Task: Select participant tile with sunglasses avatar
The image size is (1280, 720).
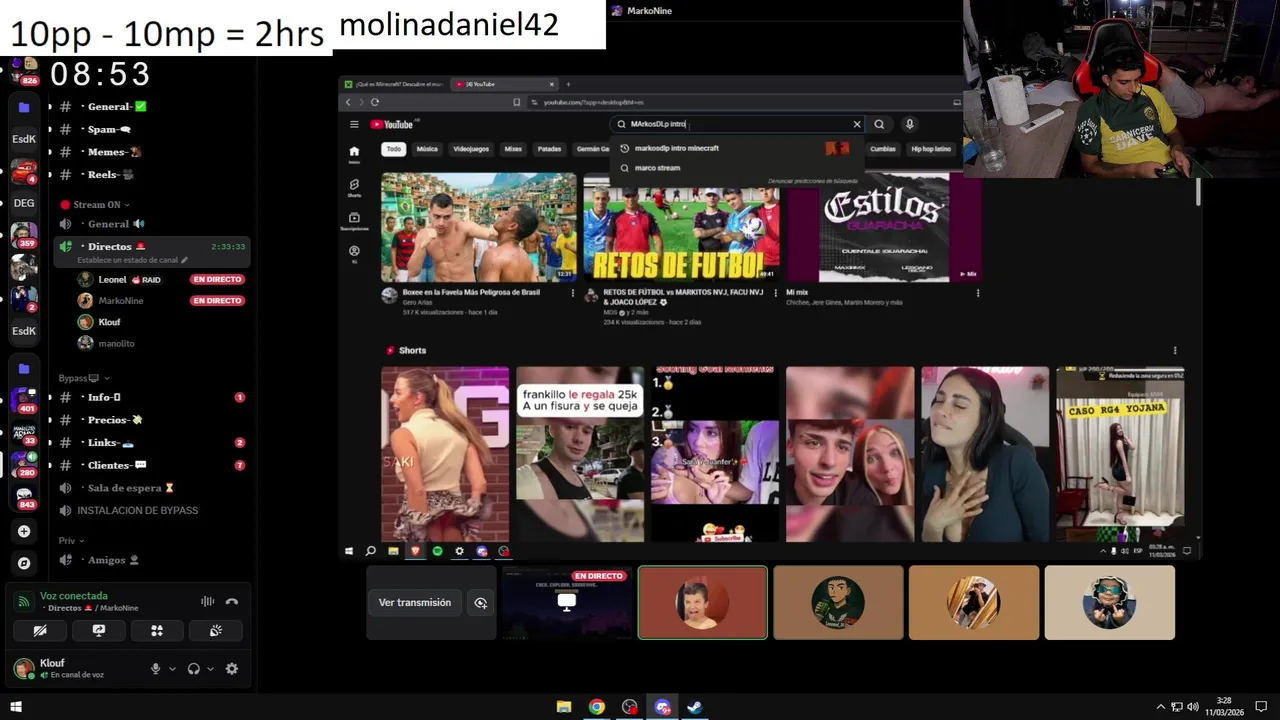Action: 1110,603
